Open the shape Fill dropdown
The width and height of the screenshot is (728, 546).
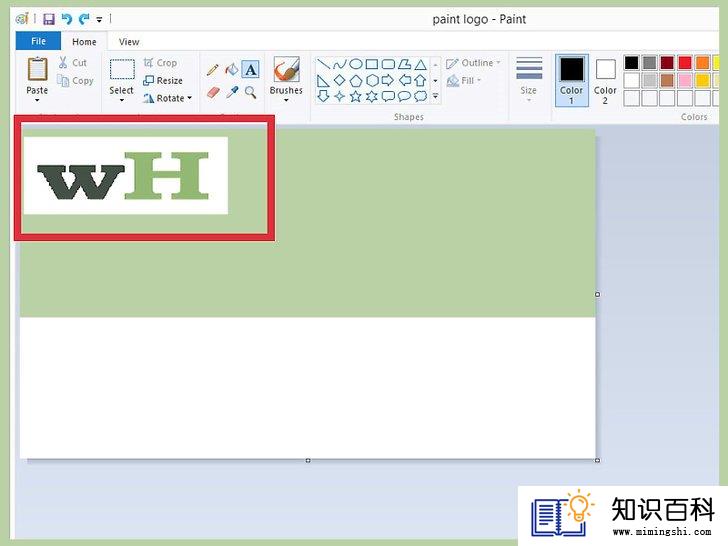[x=464, y=81]
